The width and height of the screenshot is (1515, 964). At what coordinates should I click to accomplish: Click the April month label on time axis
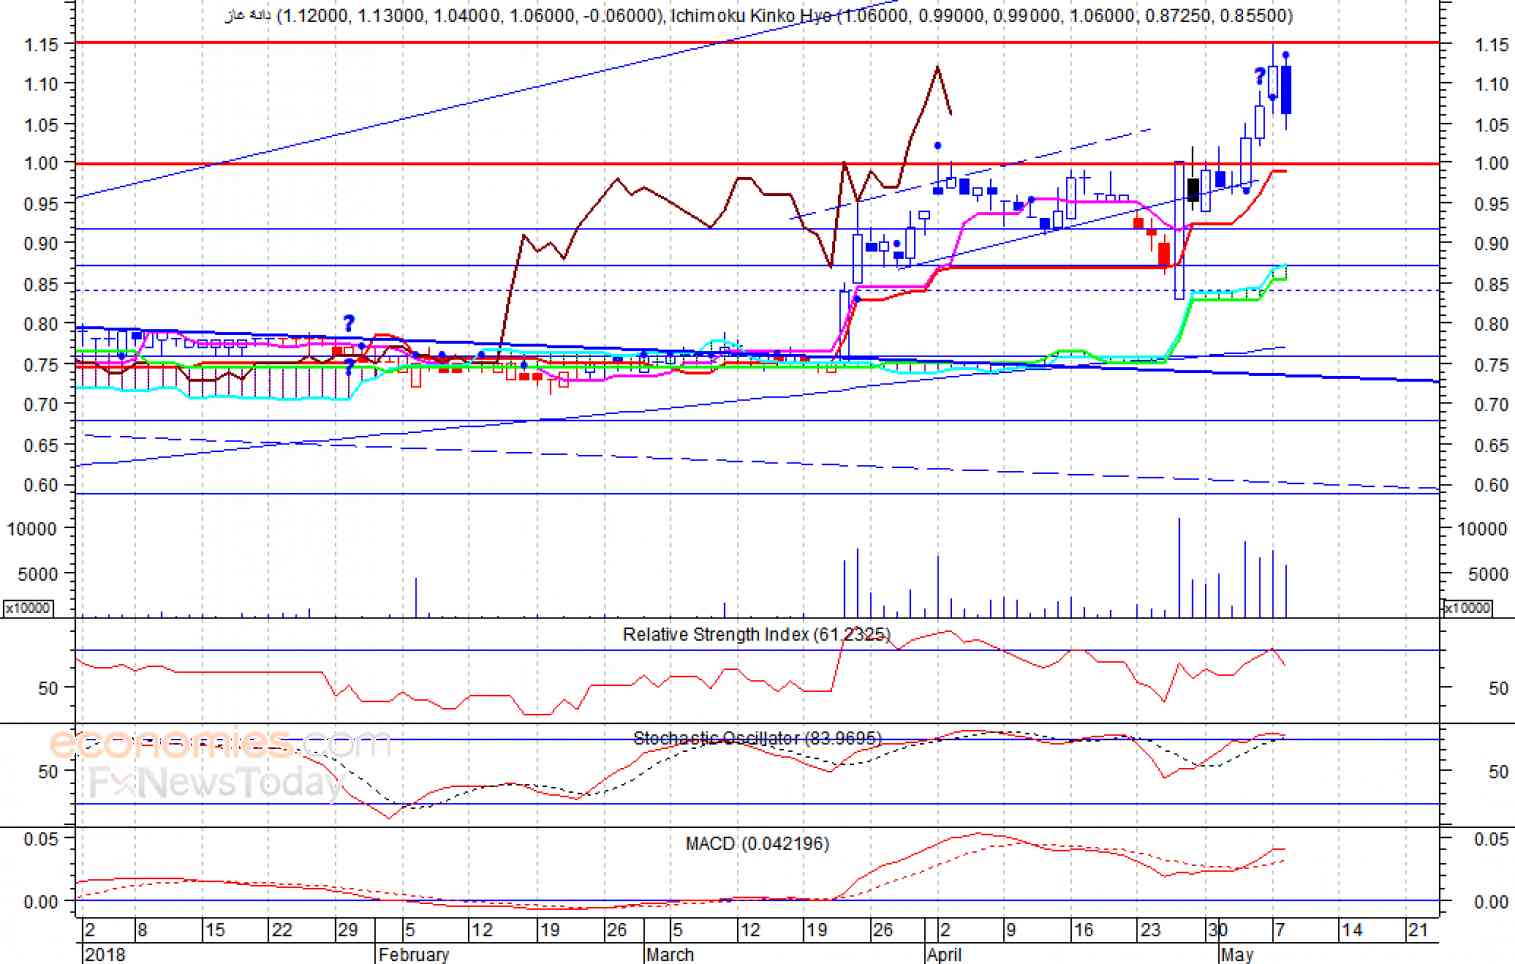click(x=944, y=954)
